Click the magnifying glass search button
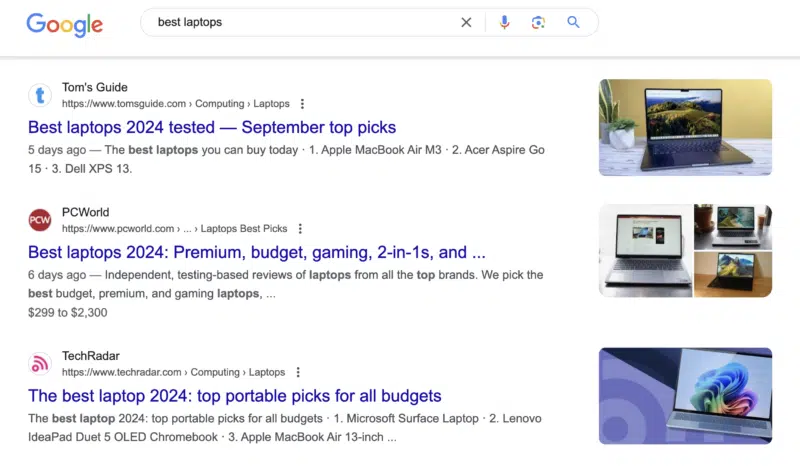 pos(573,22)
